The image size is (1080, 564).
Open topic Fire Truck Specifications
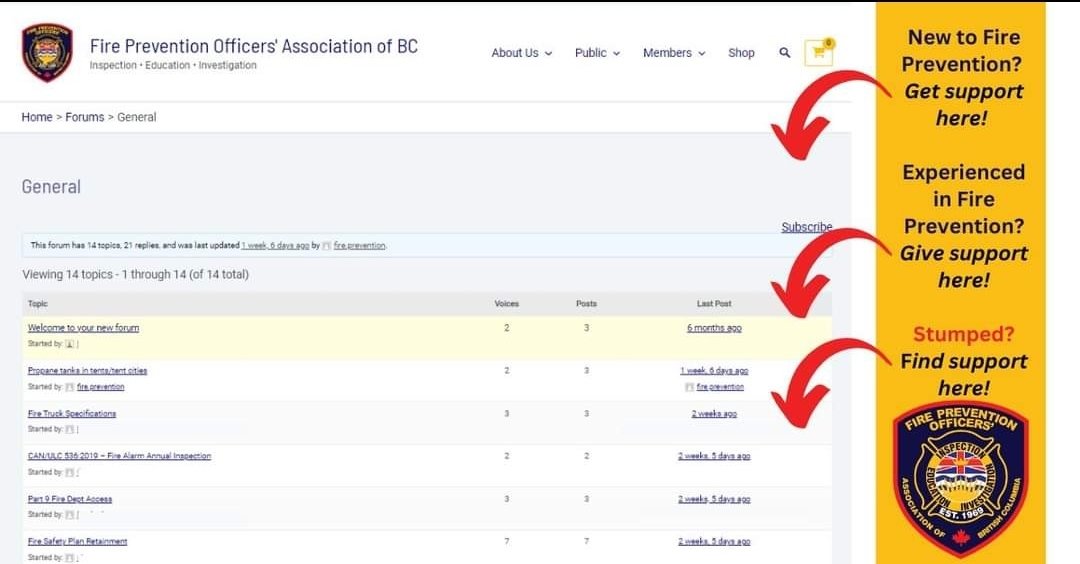pyautogui.click(x=72, y=413)
